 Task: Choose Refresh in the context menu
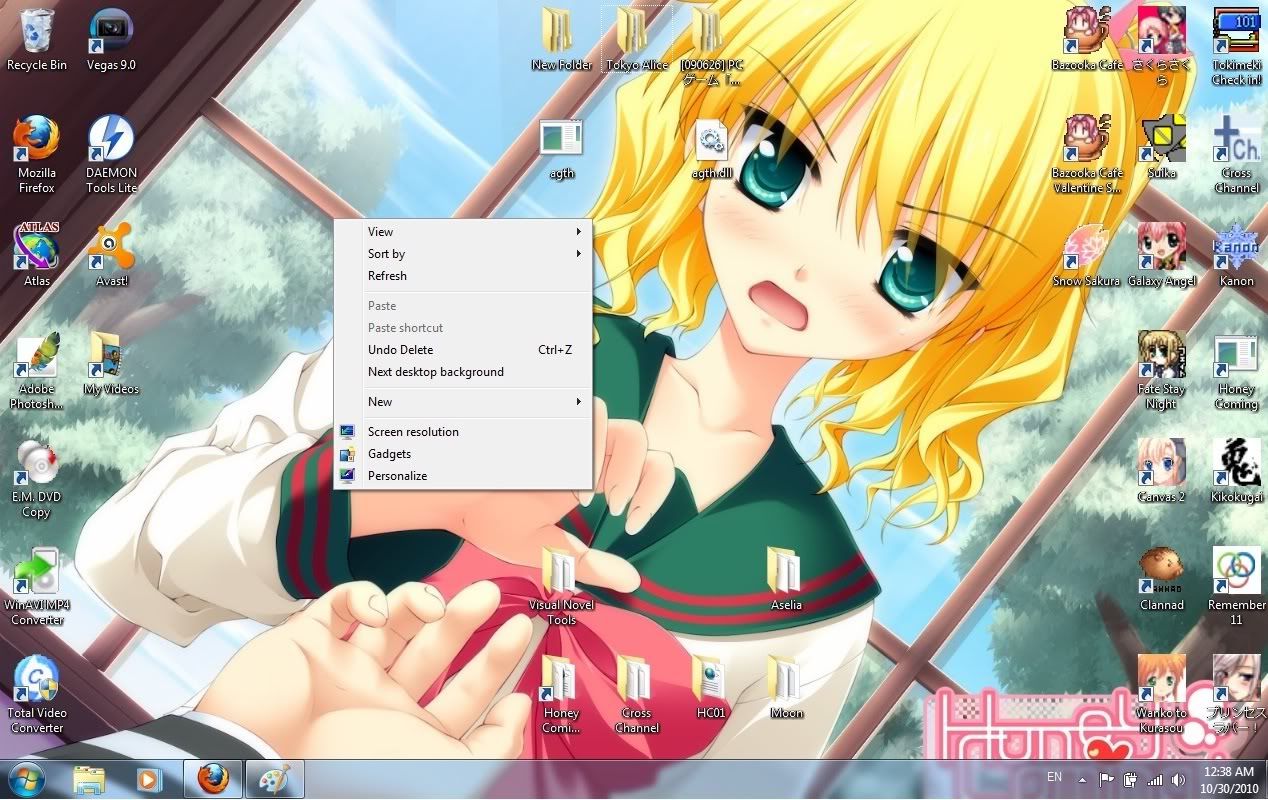[x=463, y=276]
